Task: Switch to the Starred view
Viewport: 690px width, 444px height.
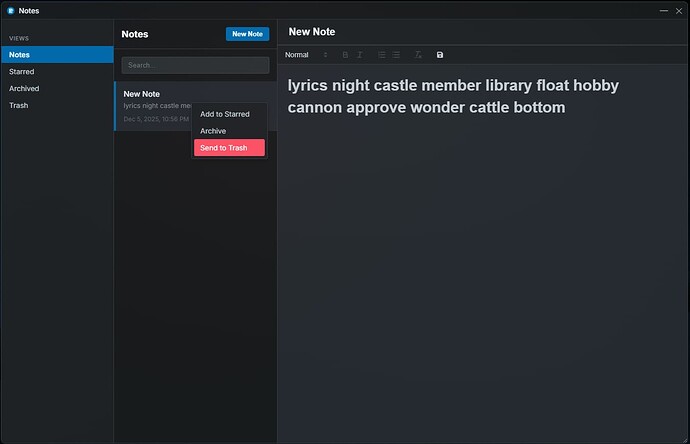Action: click(x=56, y=72)
